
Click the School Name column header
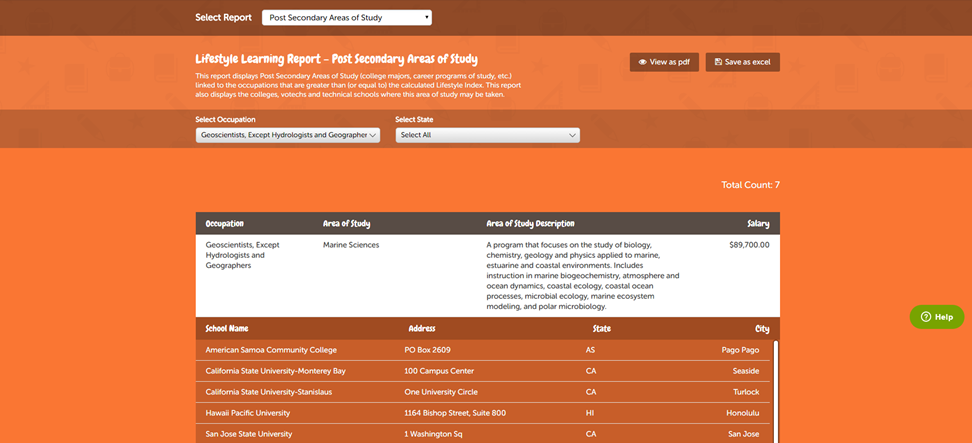[227, 328]
